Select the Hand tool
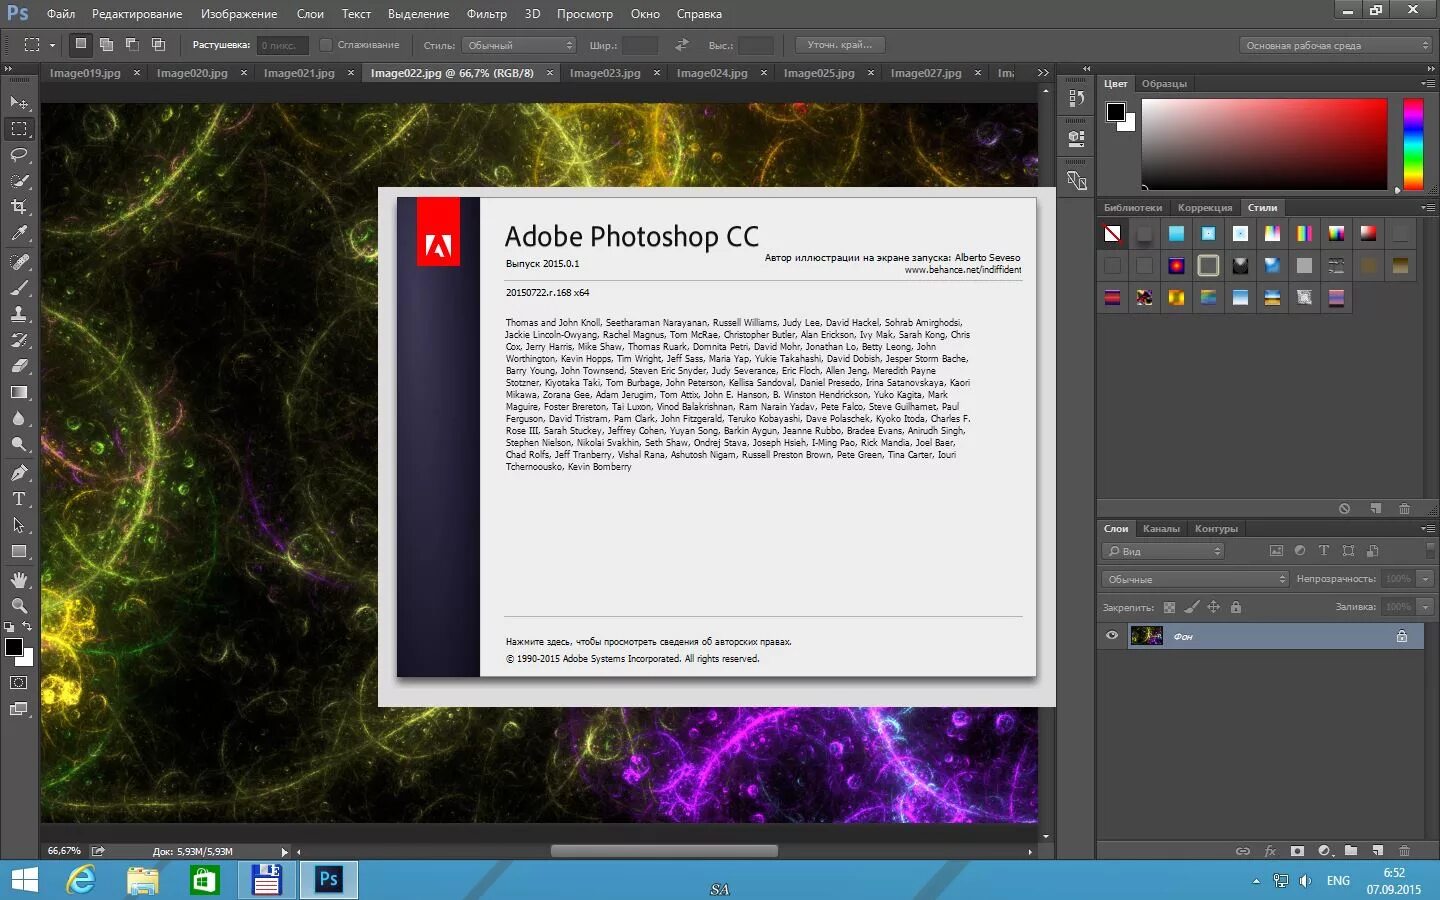The image size is (1440, 900). point(19,580)
